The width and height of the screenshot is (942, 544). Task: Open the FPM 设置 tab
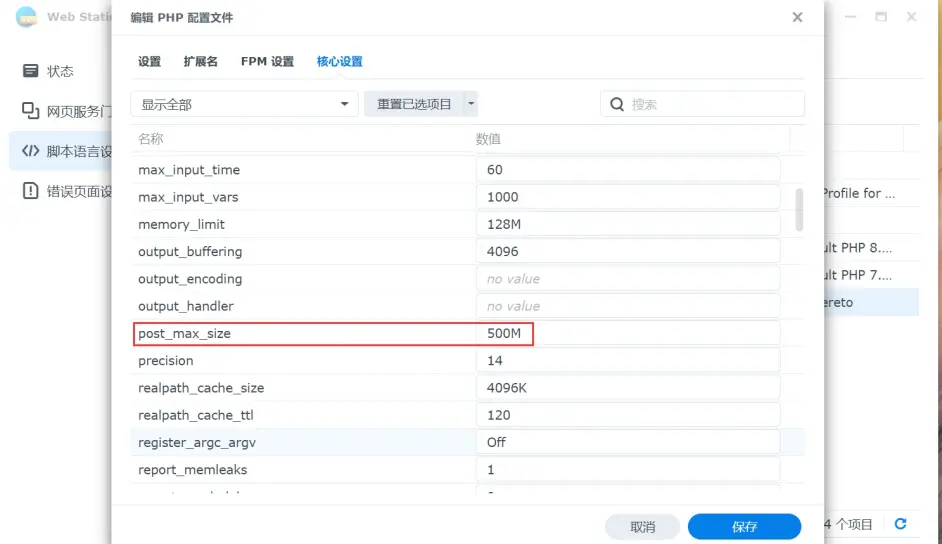[267, 62]
